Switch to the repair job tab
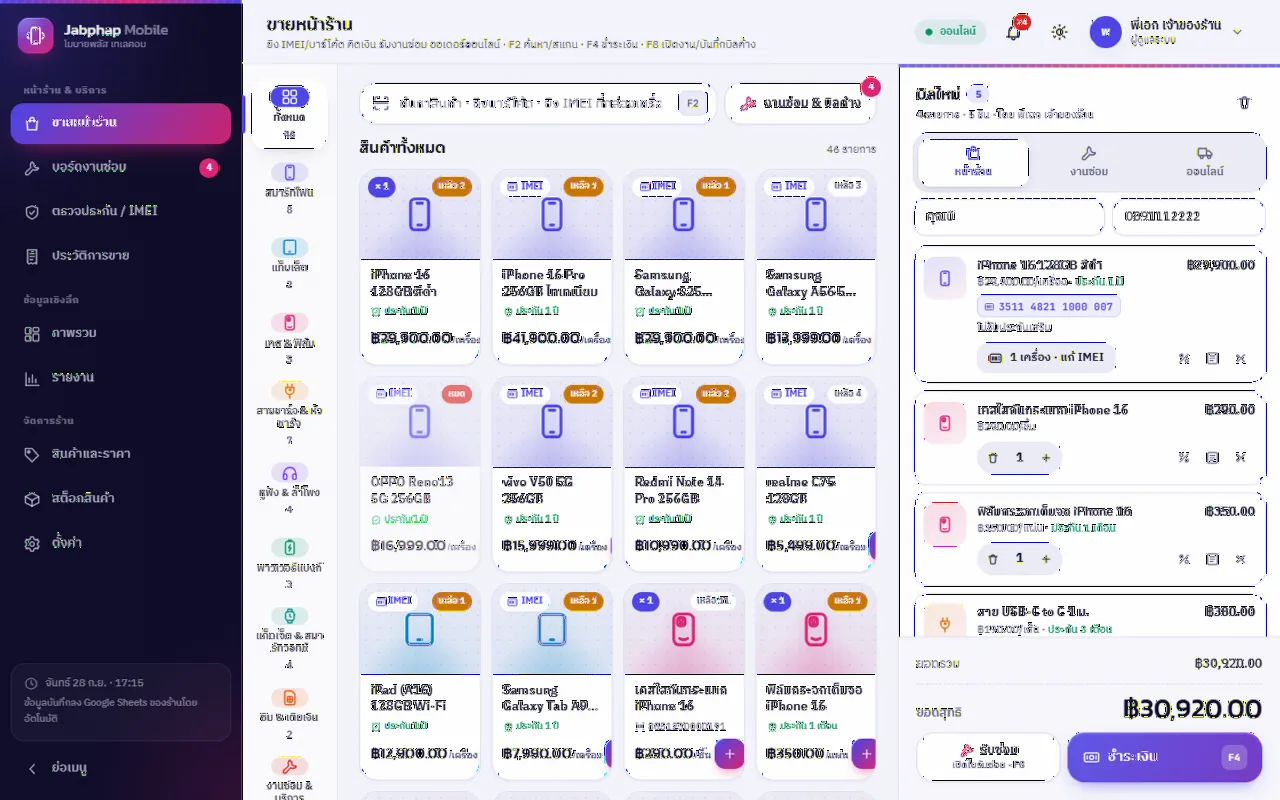The image size is (1280, 800). tap(1089, 162)
